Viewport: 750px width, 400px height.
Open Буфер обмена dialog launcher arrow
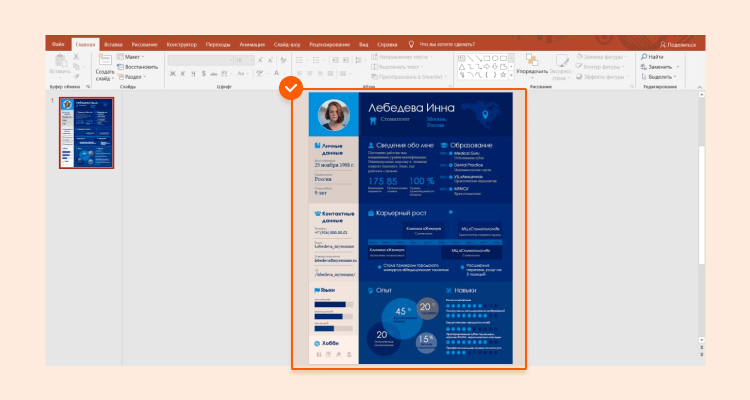[x=88, y=87]
